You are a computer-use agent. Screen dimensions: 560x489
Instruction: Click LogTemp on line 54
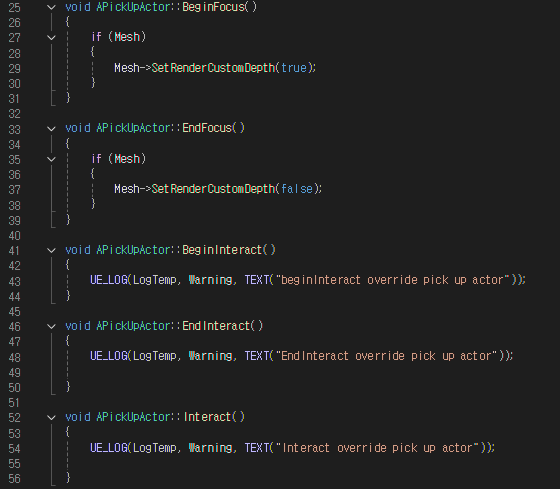tap(154, 448)
